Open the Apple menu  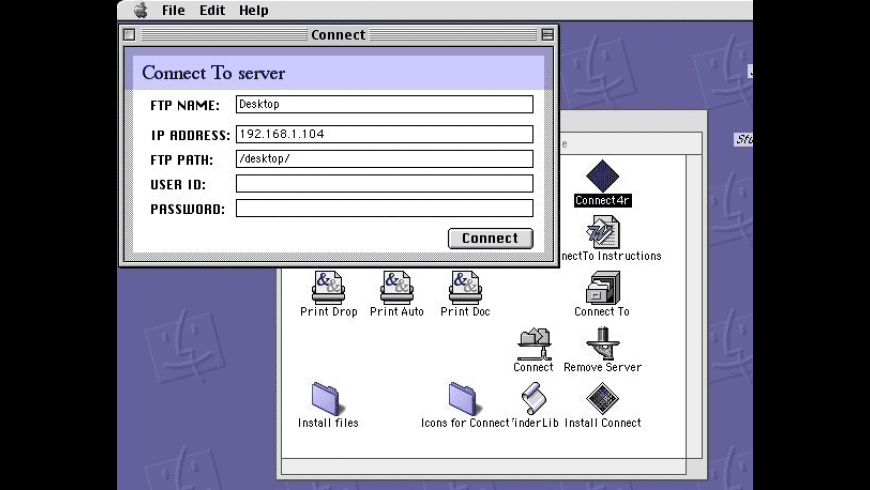click(x=141, y=10)
